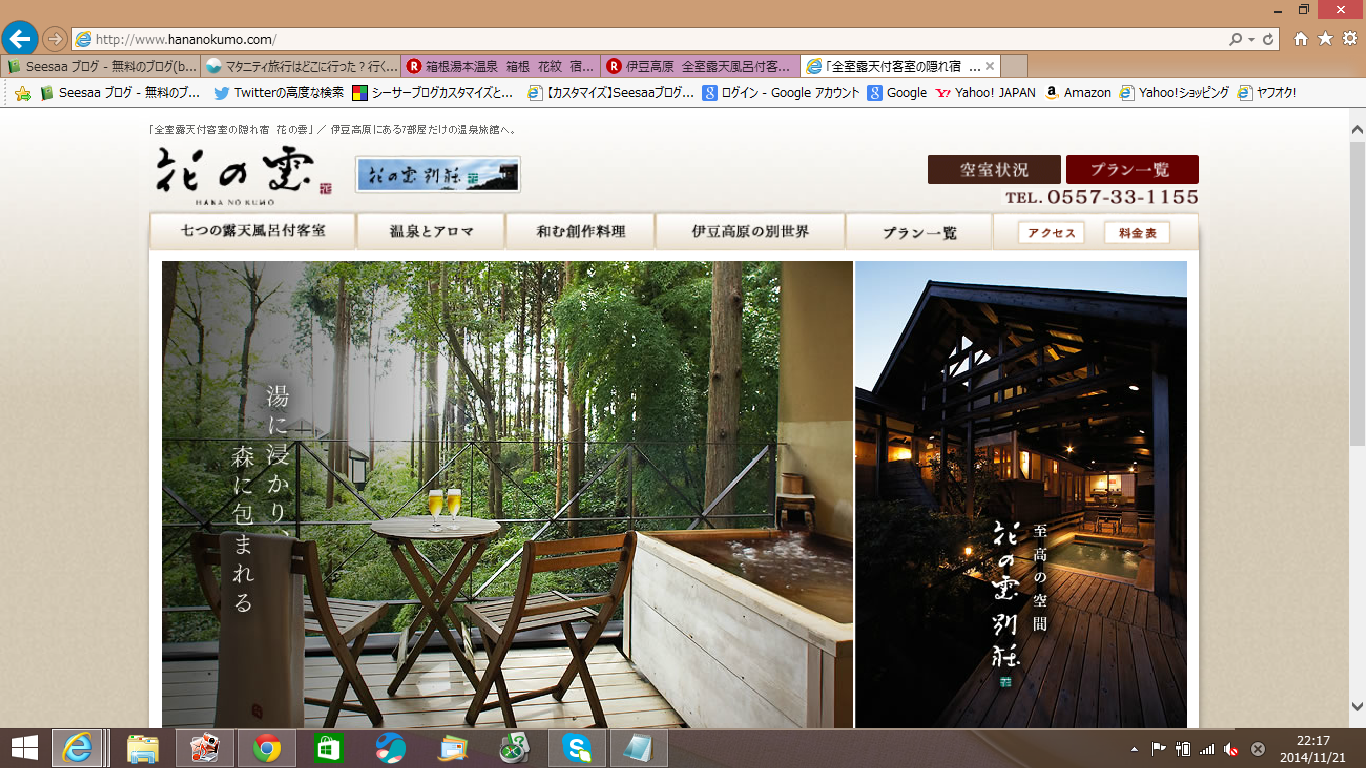
Task: Open the 温泉とアロマ menu item
Action: [x=431, y=231]
